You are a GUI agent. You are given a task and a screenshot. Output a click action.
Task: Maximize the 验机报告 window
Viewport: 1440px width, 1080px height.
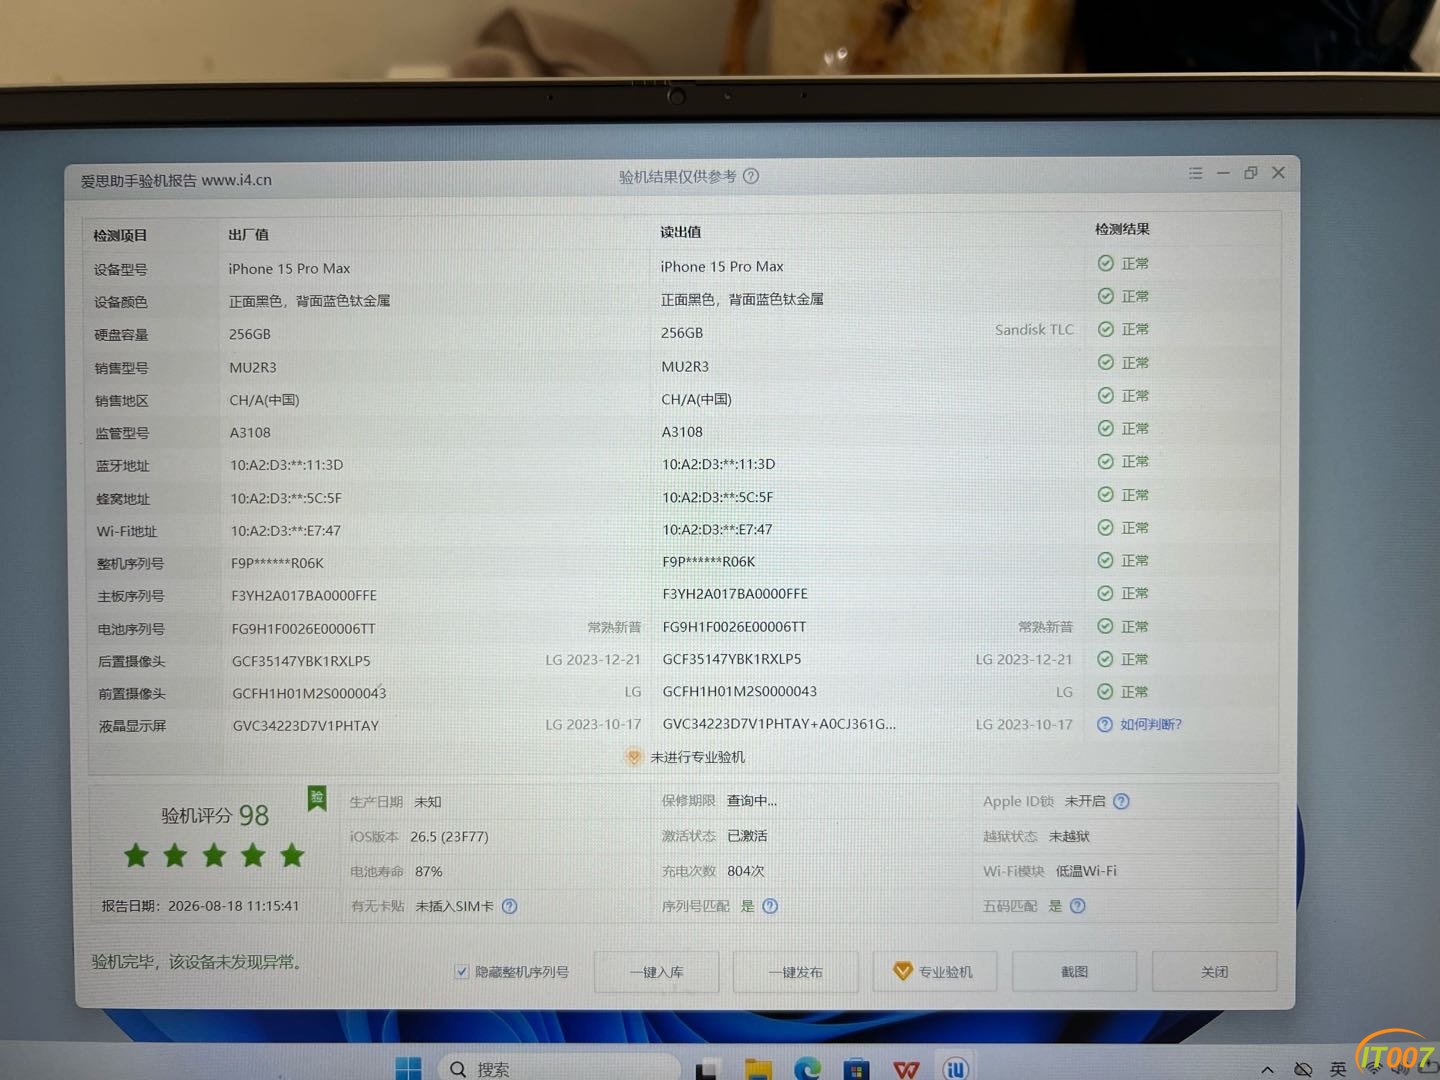tap(1250, 173)
